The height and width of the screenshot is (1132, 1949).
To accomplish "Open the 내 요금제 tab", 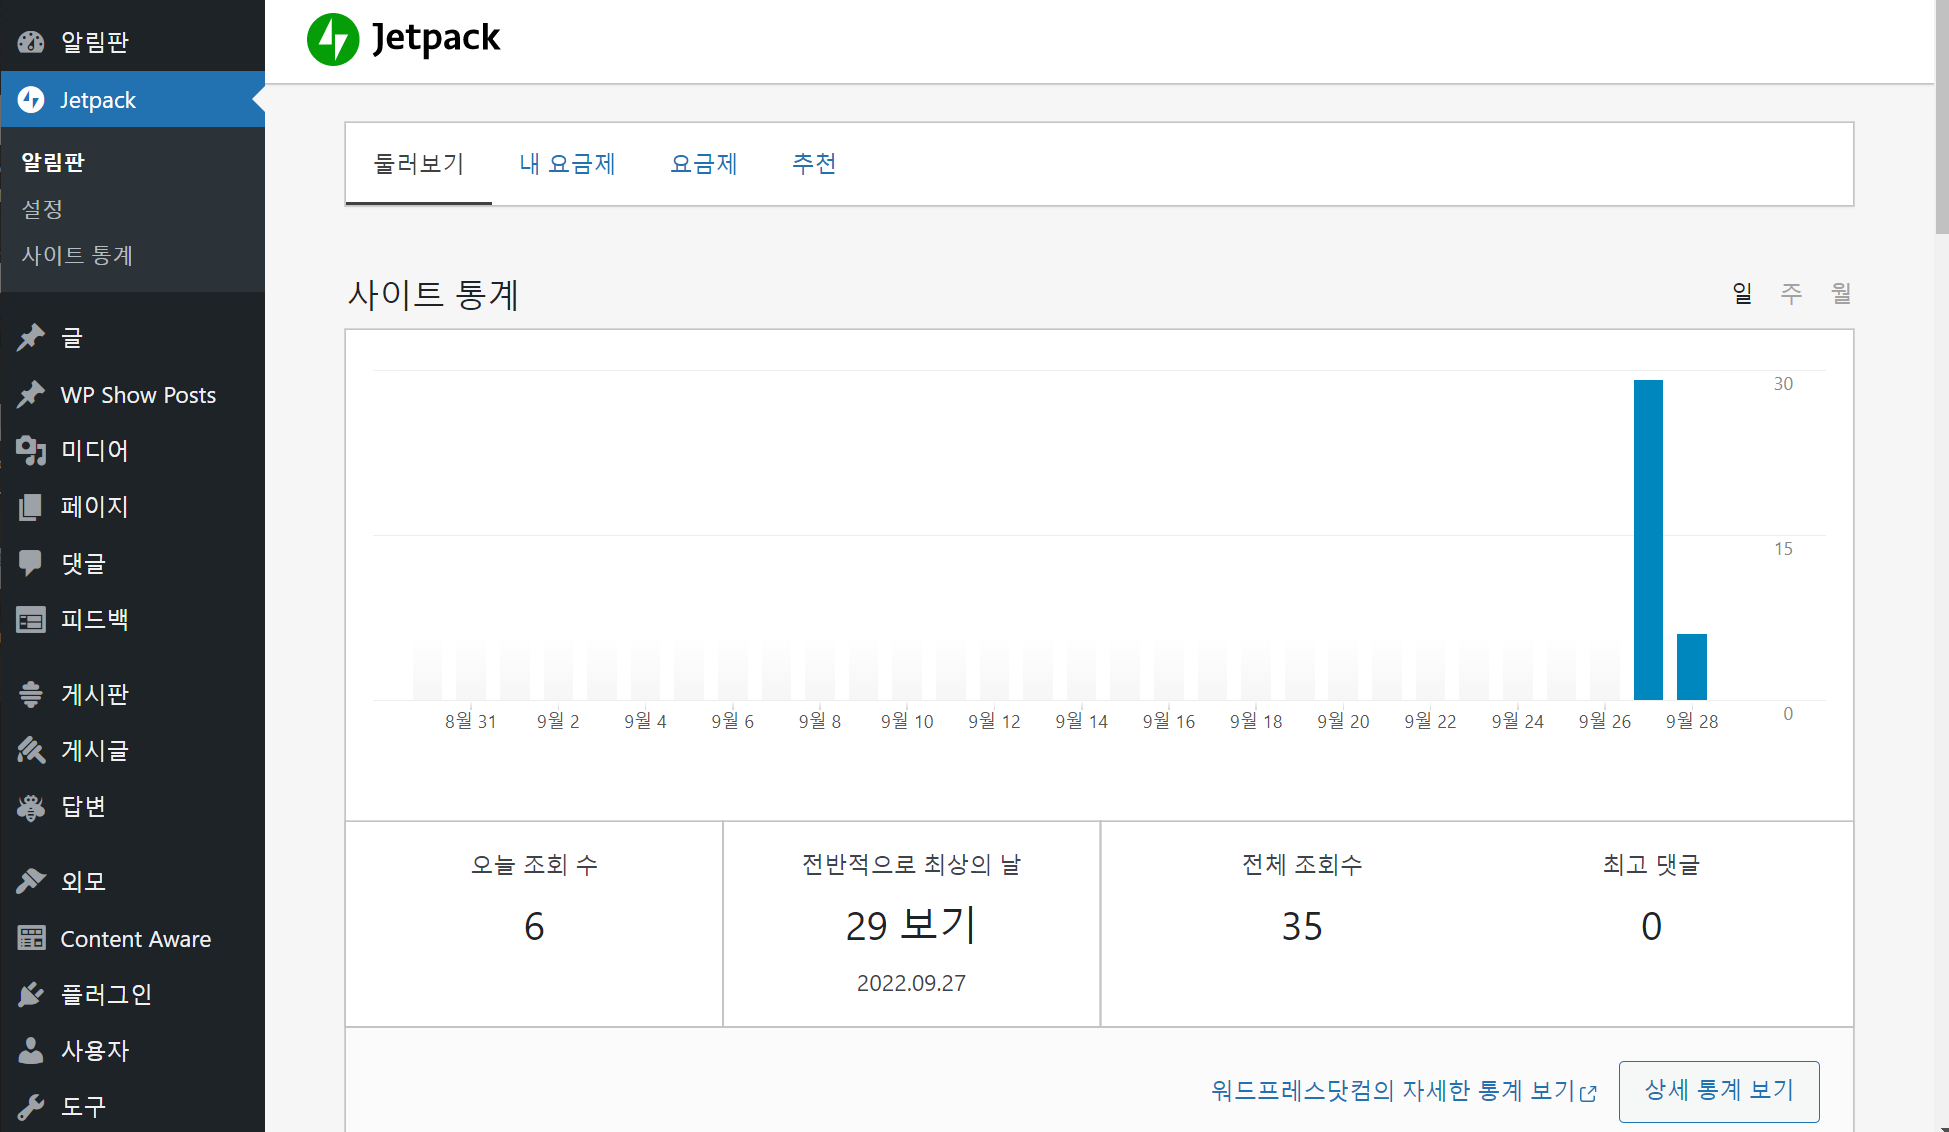I will [x=567, y=164].
